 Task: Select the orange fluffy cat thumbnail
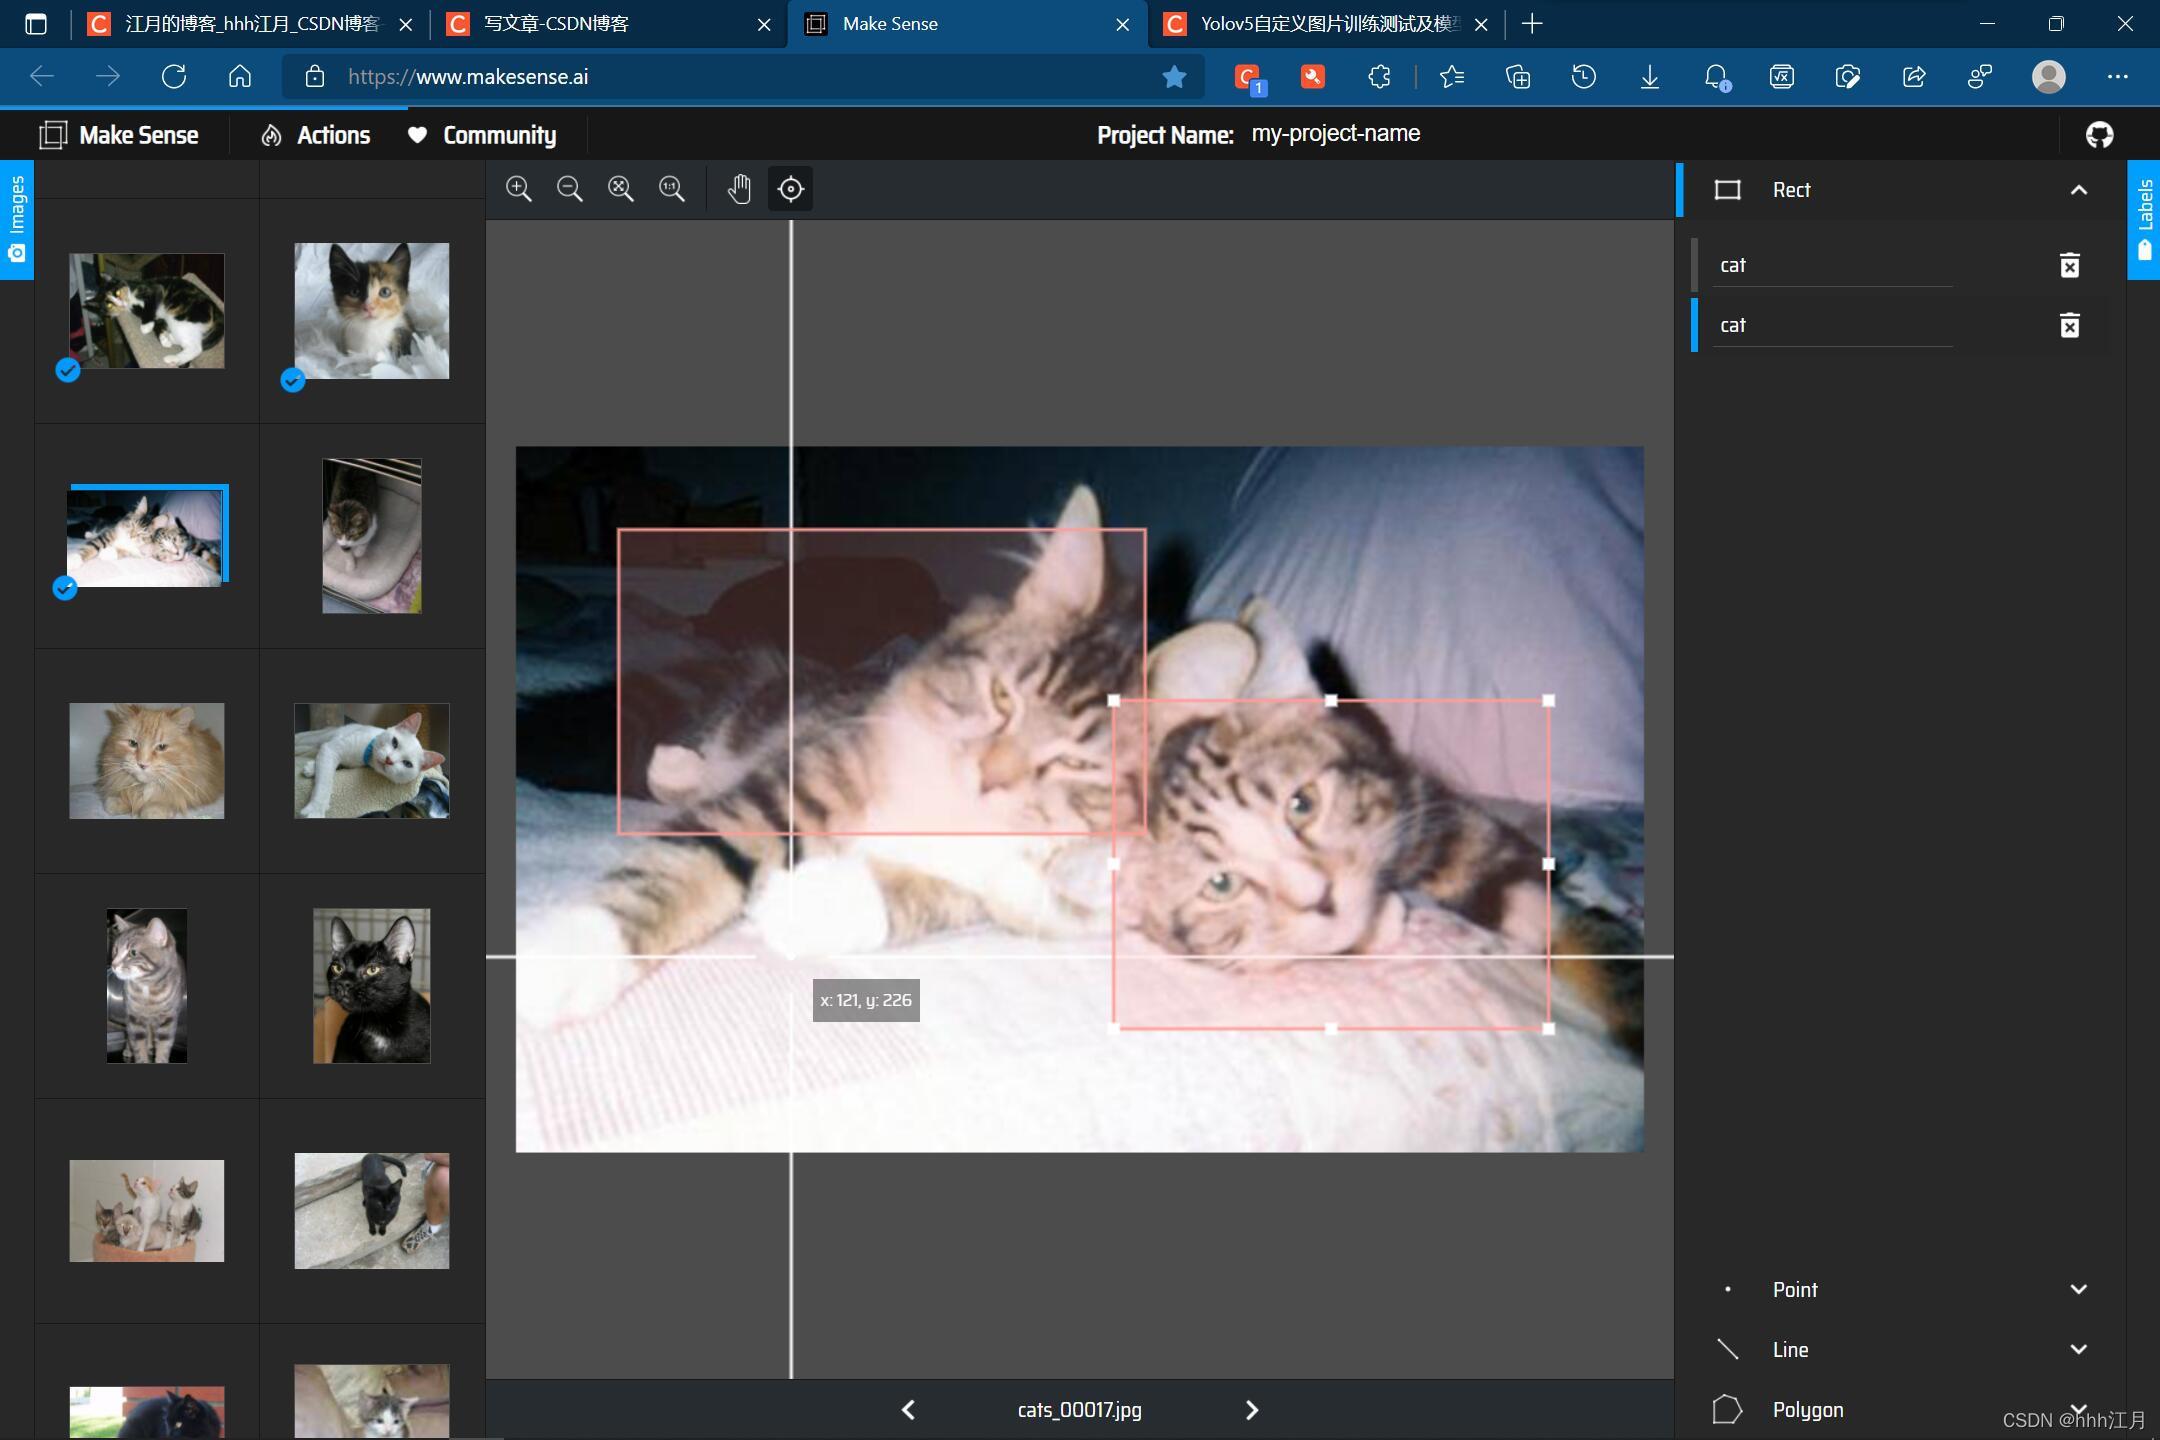147,761
